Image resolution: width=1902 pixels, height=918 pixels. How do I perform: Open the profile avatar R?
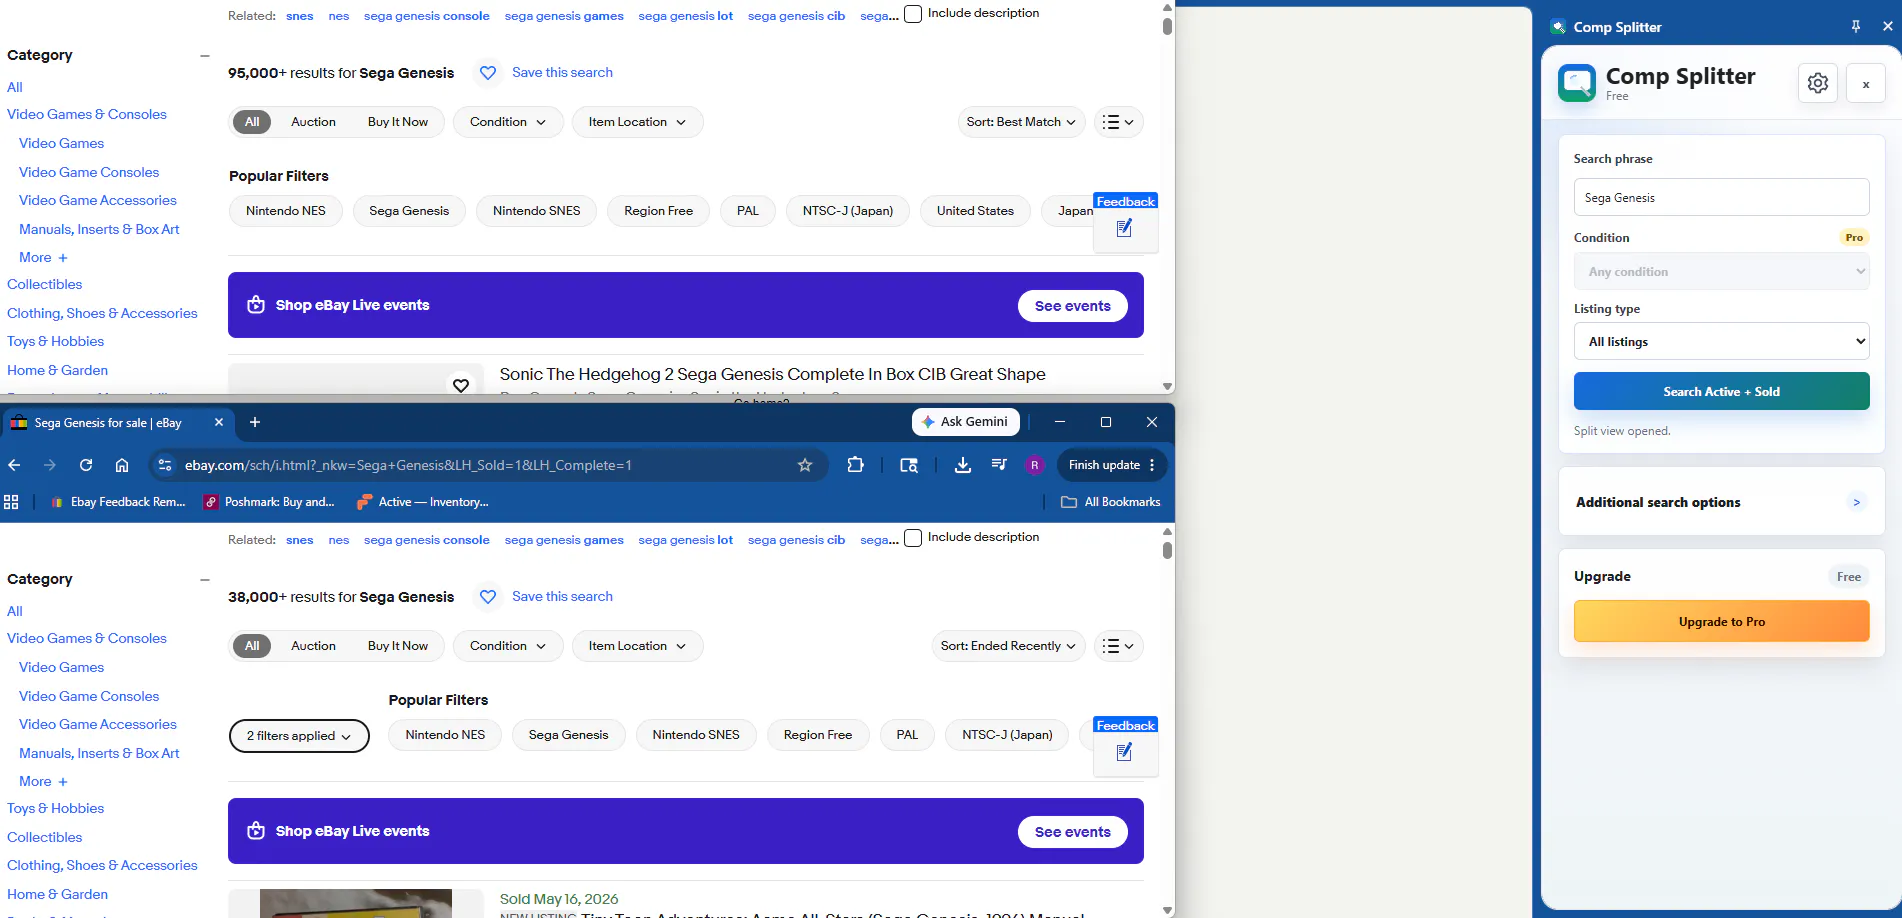[1035, 465]
